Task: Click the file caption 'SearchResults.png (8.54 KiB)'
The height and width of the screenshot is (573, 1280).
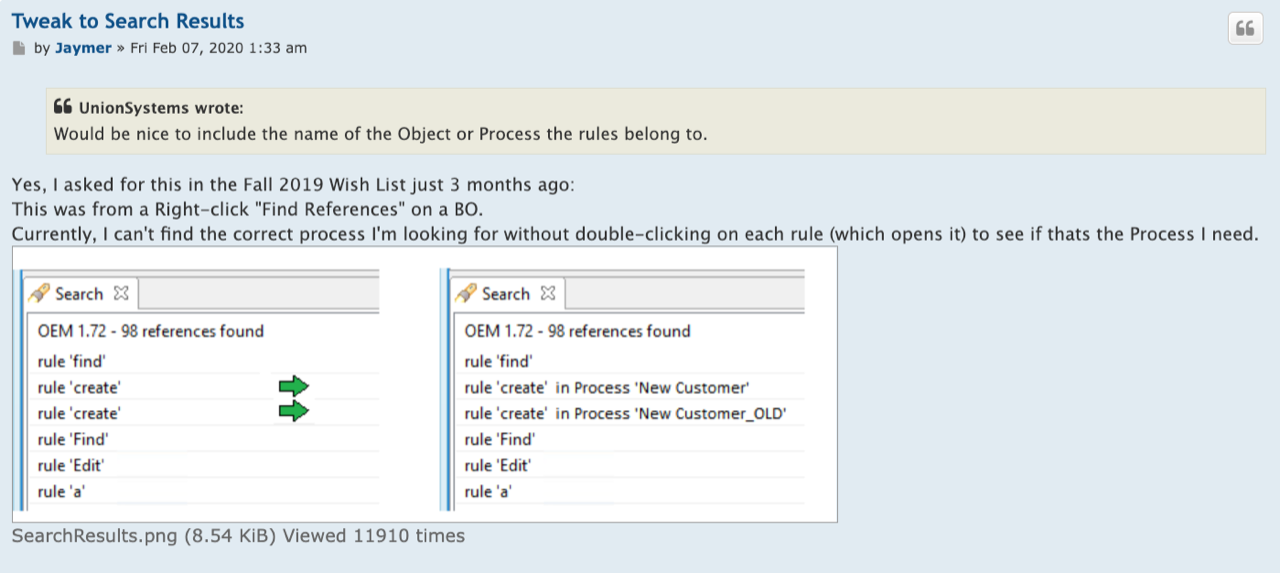Action: [145, 536]
